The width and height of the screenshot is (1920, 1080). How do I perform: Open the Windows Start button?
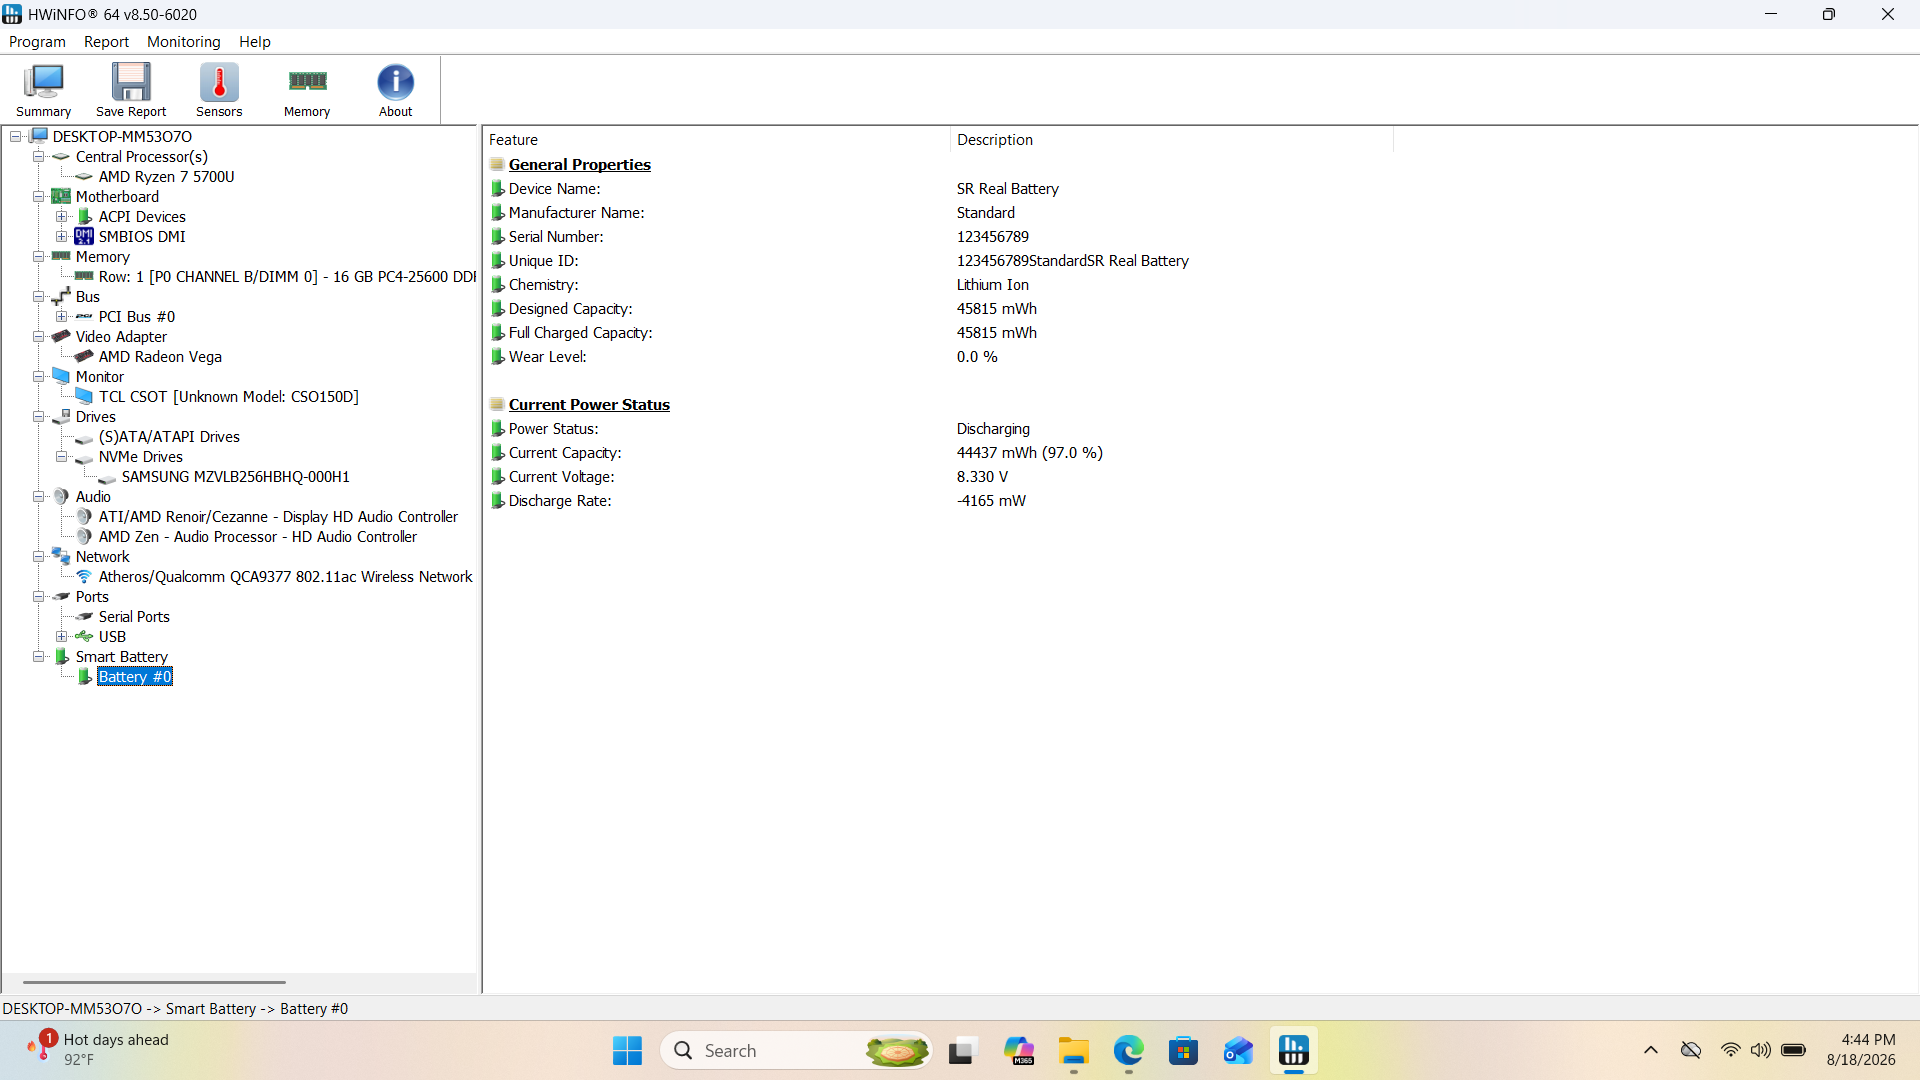(628, 1050)
